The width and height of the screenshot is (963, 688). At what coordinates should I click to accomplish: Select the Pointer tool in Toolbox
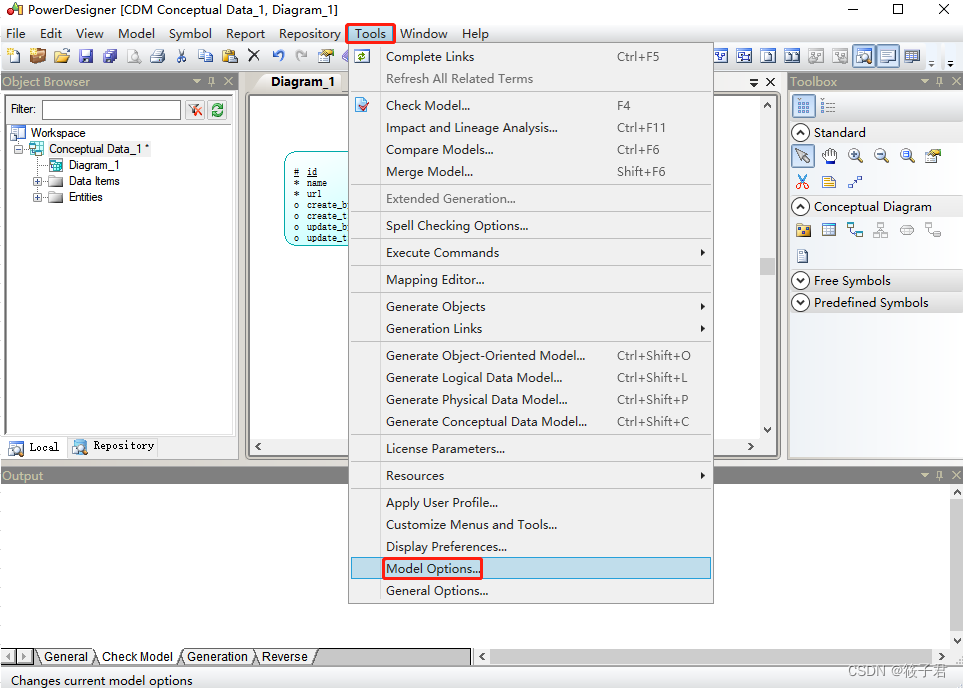[803, 156]
